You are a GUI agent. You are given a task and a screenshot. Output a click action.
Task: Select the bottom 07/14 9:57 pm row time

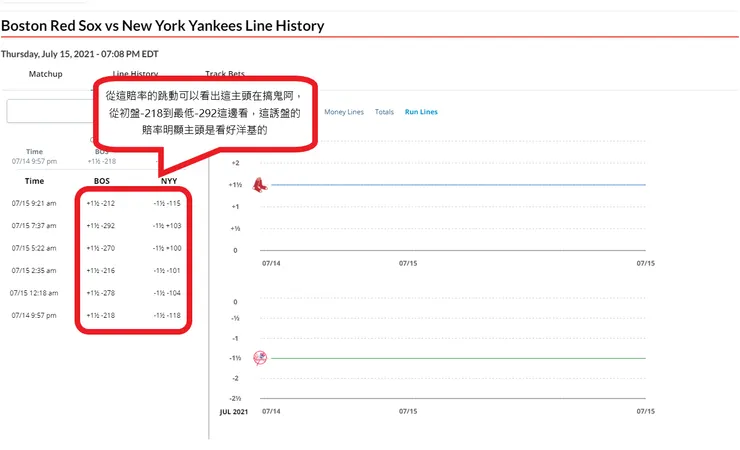pos(34,315)
